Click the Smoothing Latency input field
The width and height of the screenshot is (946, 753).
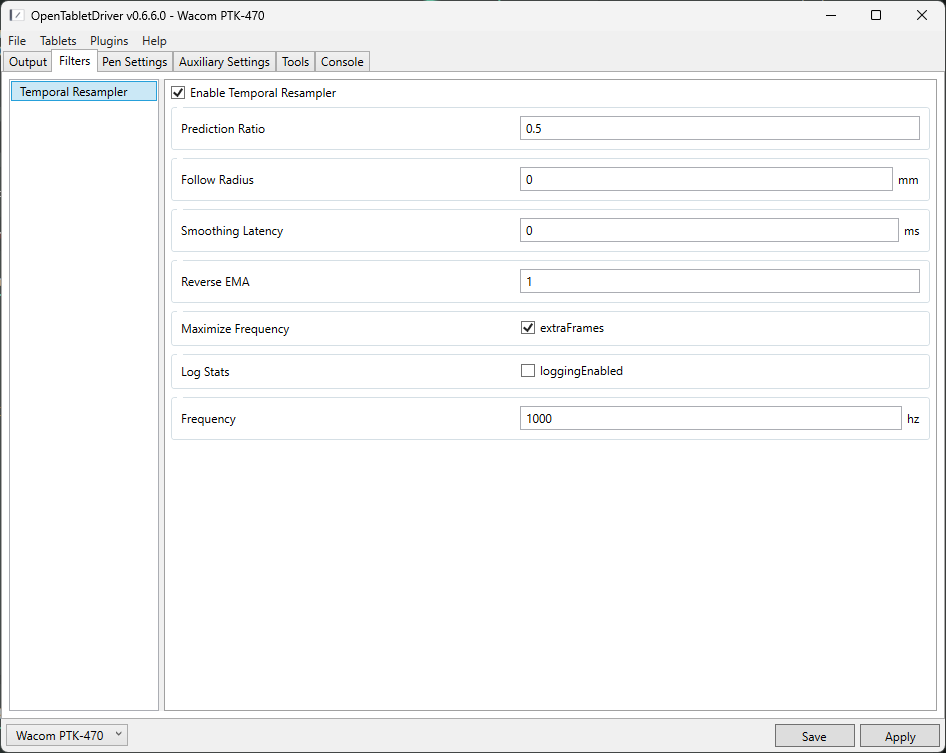point(710,231)
